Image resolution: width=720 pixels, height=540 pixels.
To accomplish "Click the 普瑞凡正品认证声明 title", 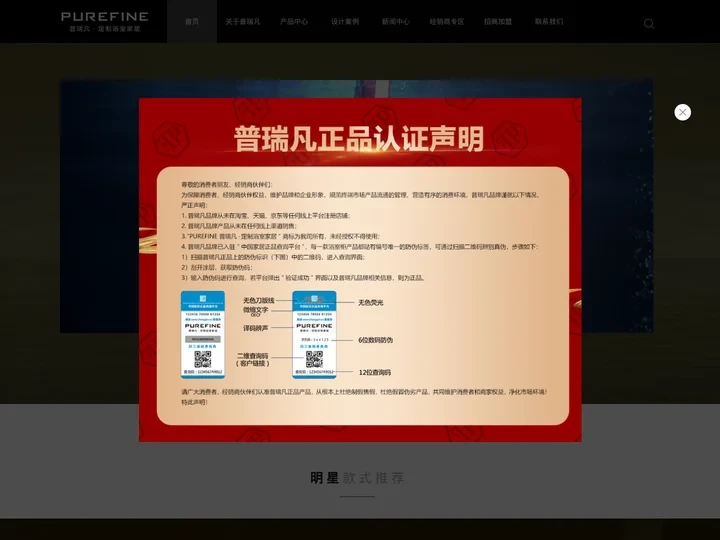I will click(x=359, y=138).
